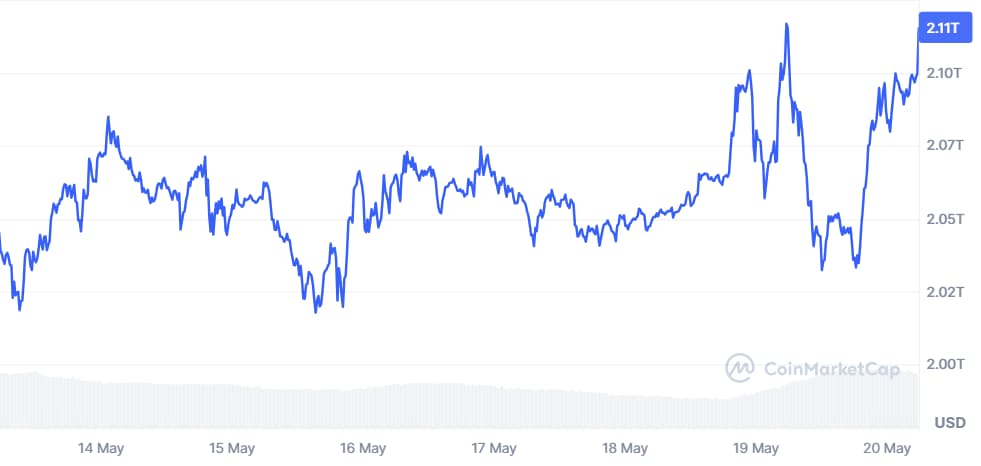
Task: Click the 2.00T y-axis label
Action: pyautogui.click(x=943, y=364)
